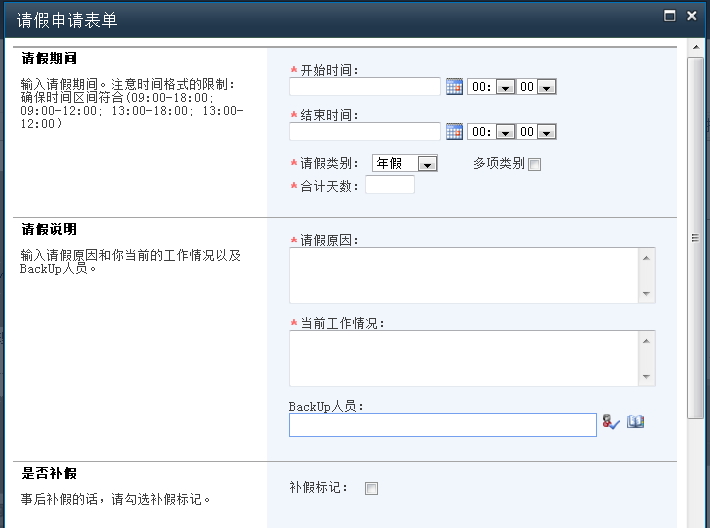Click the 请假原因 text area scroll-down arrow
The height and width of the screenshot is (528, 710).
click(x=646, y=294)
